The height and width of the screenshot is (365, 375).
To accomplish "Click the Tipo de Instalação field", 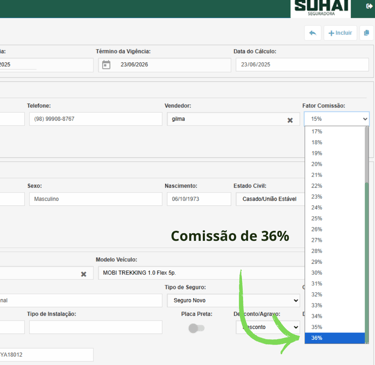I will coord(96,327).
